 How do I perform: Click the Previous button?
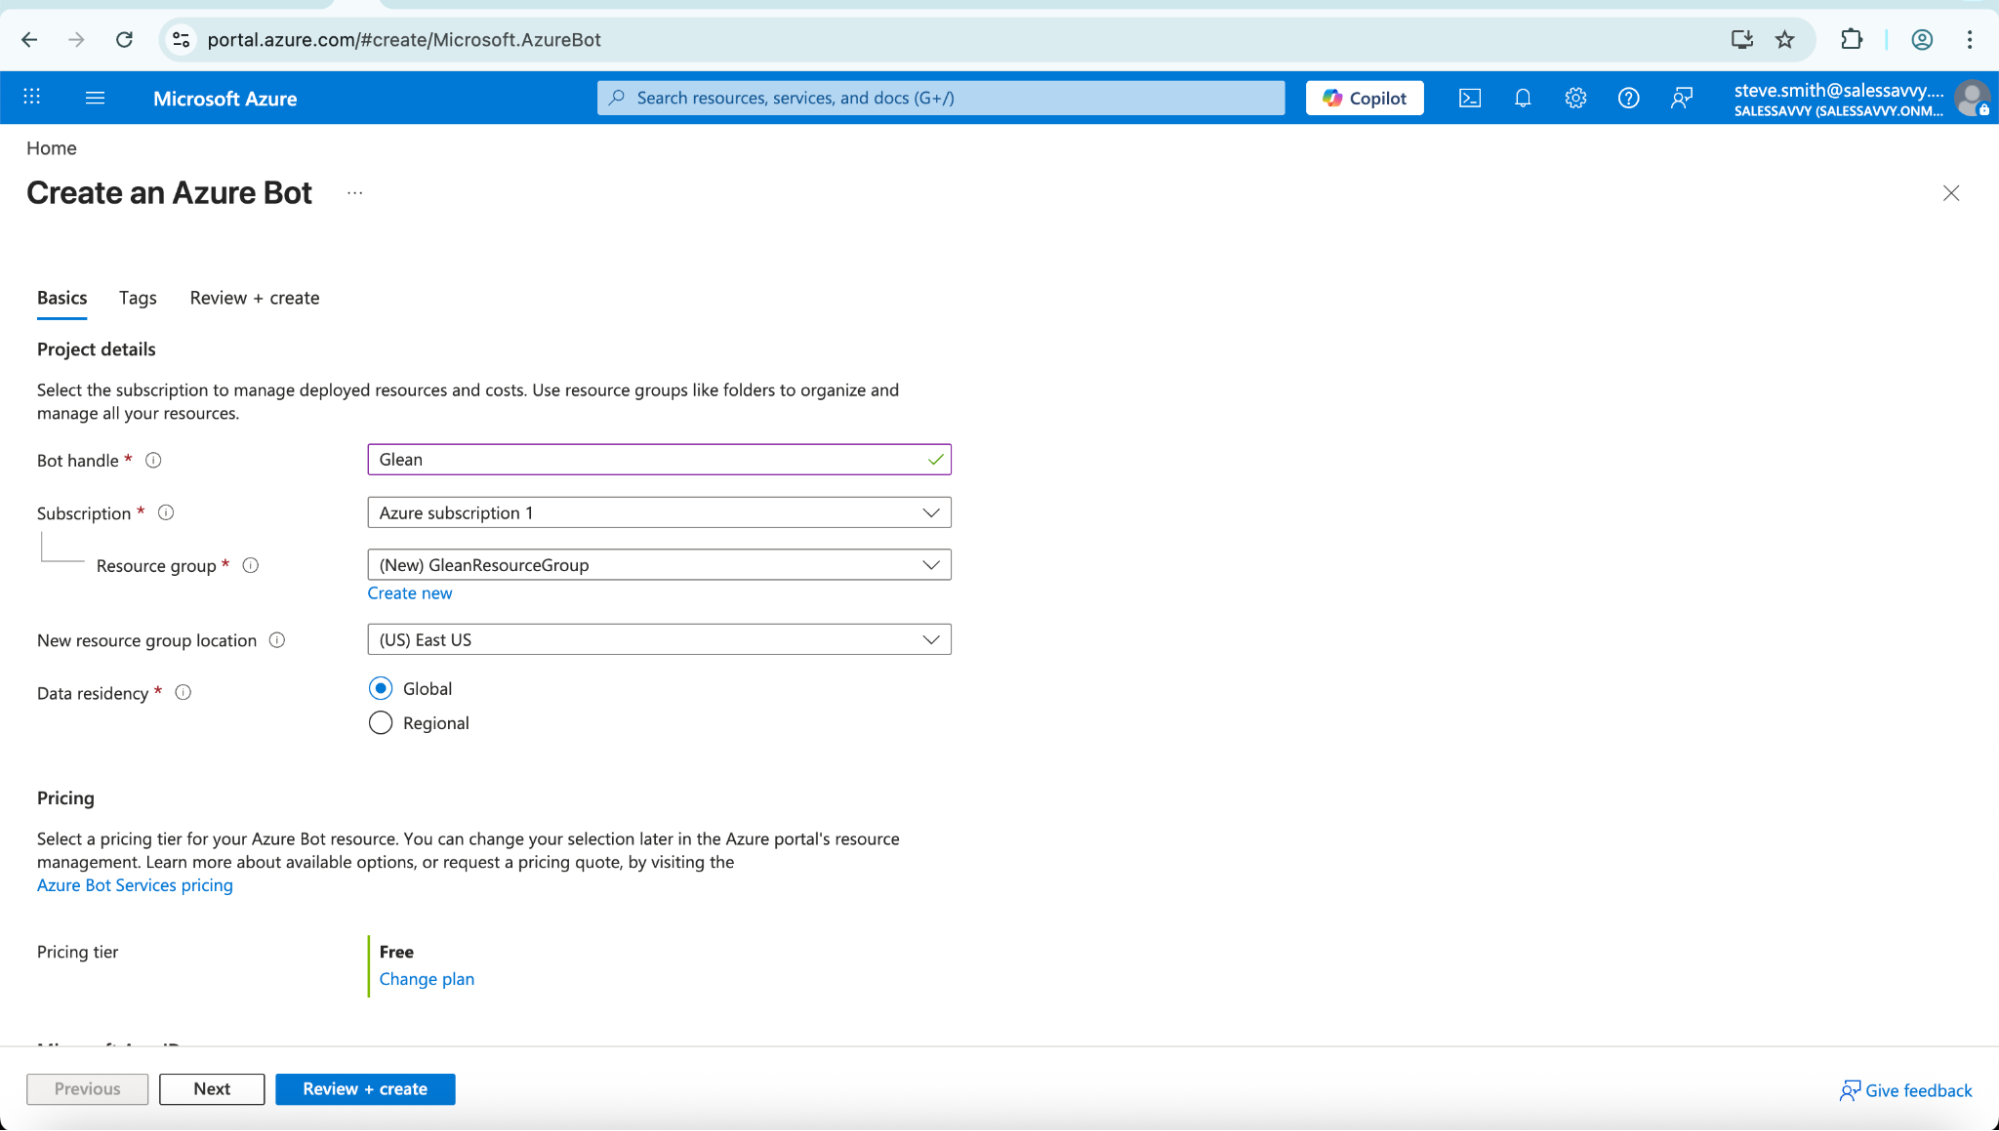click(87, 1089)
